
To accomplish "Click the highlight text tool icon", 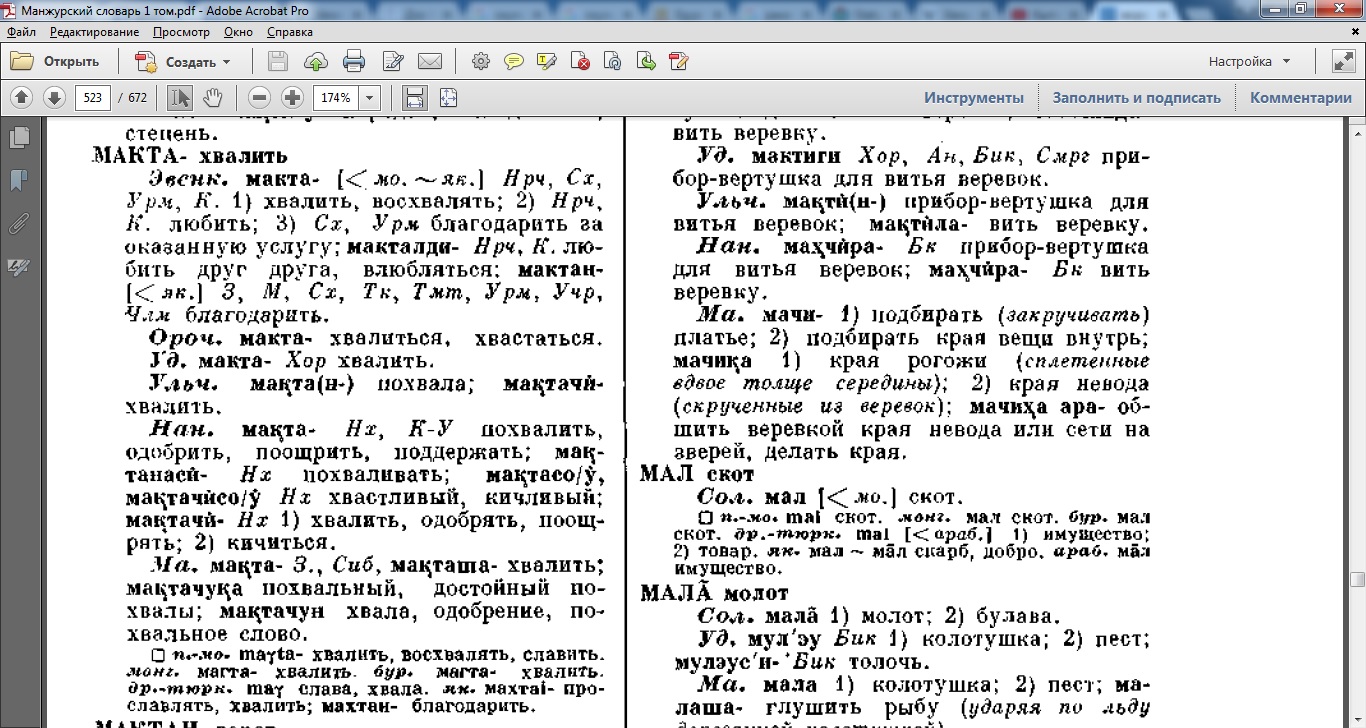I will pos(547,62).
